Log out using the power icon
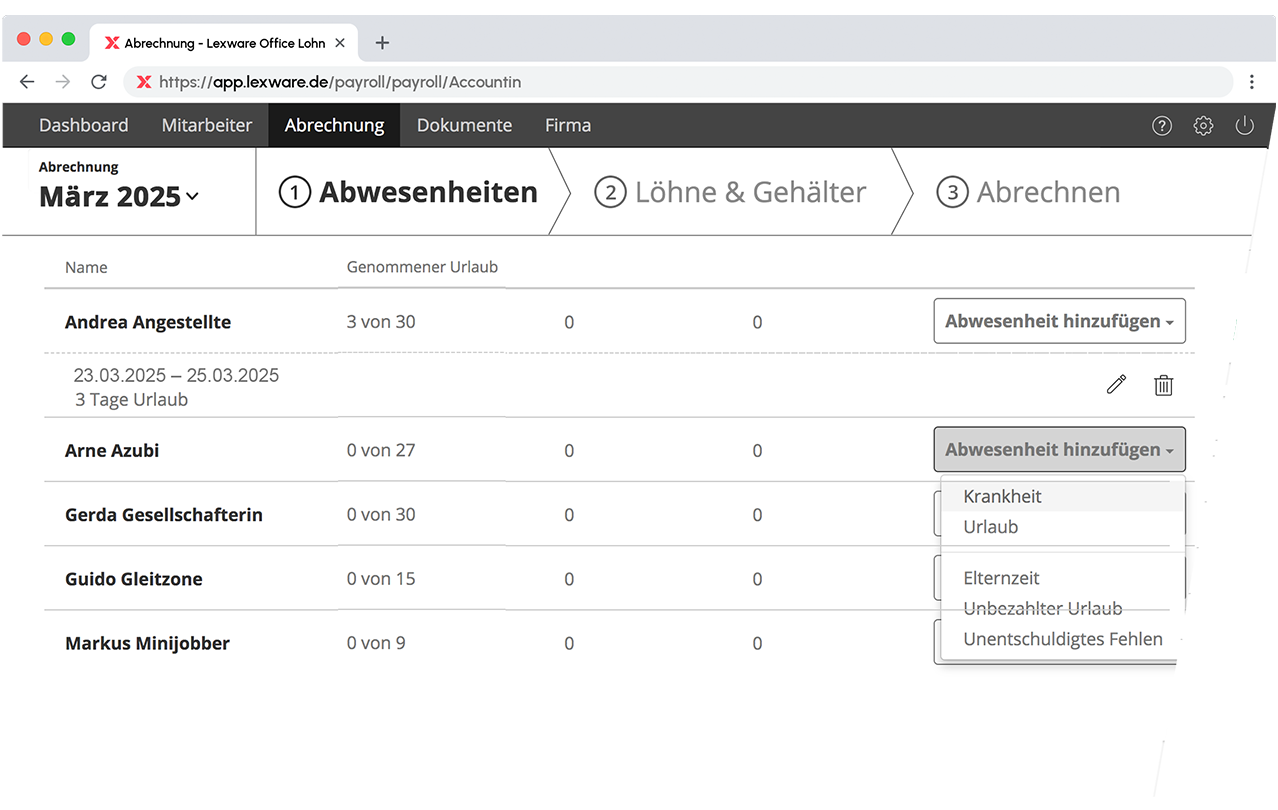1278x810 pixels. point(1244,126)
